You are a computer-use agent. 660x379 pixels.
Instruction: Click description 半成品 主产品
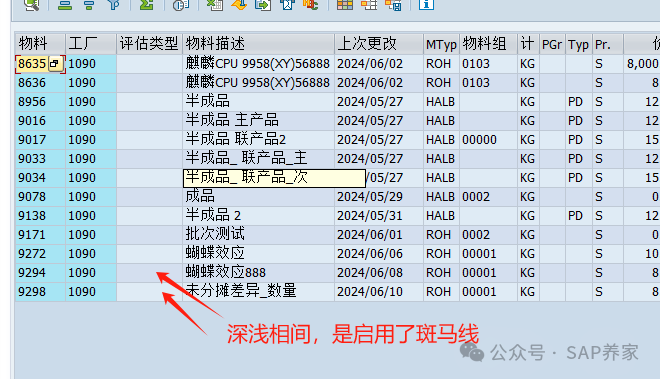232,120
